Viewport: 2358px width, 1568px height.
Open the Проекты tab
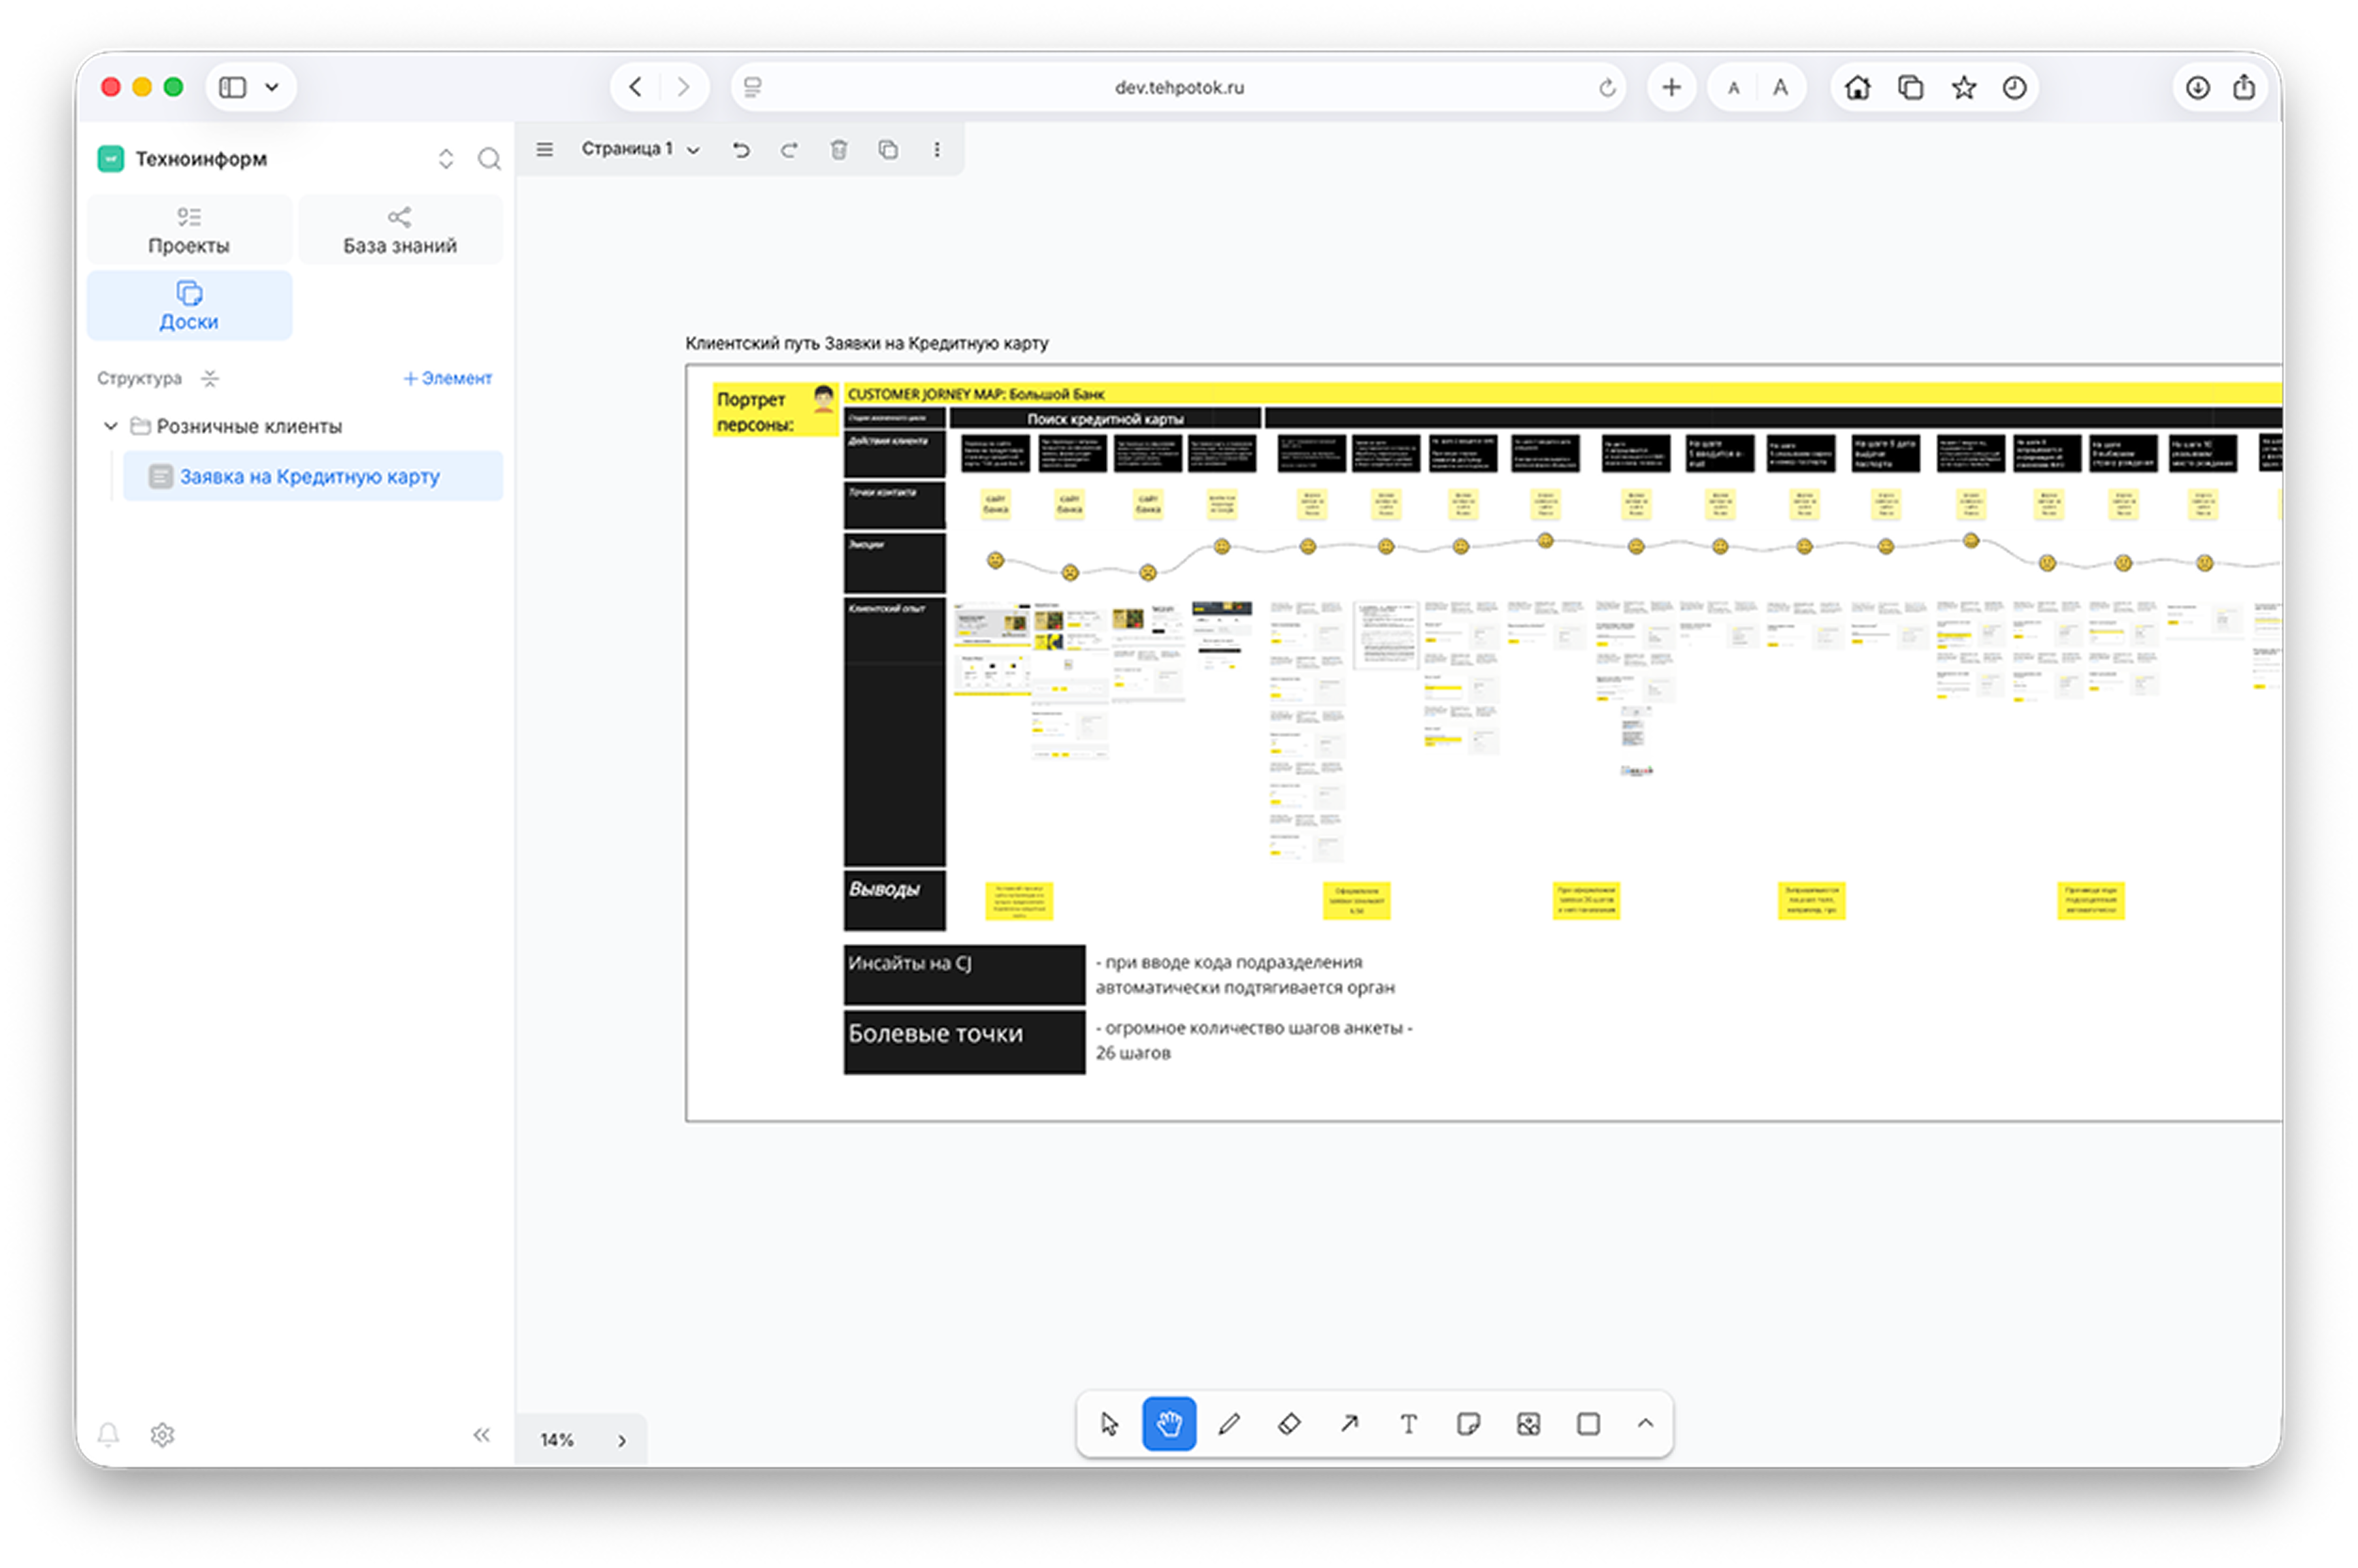click(x=189, y=230)
